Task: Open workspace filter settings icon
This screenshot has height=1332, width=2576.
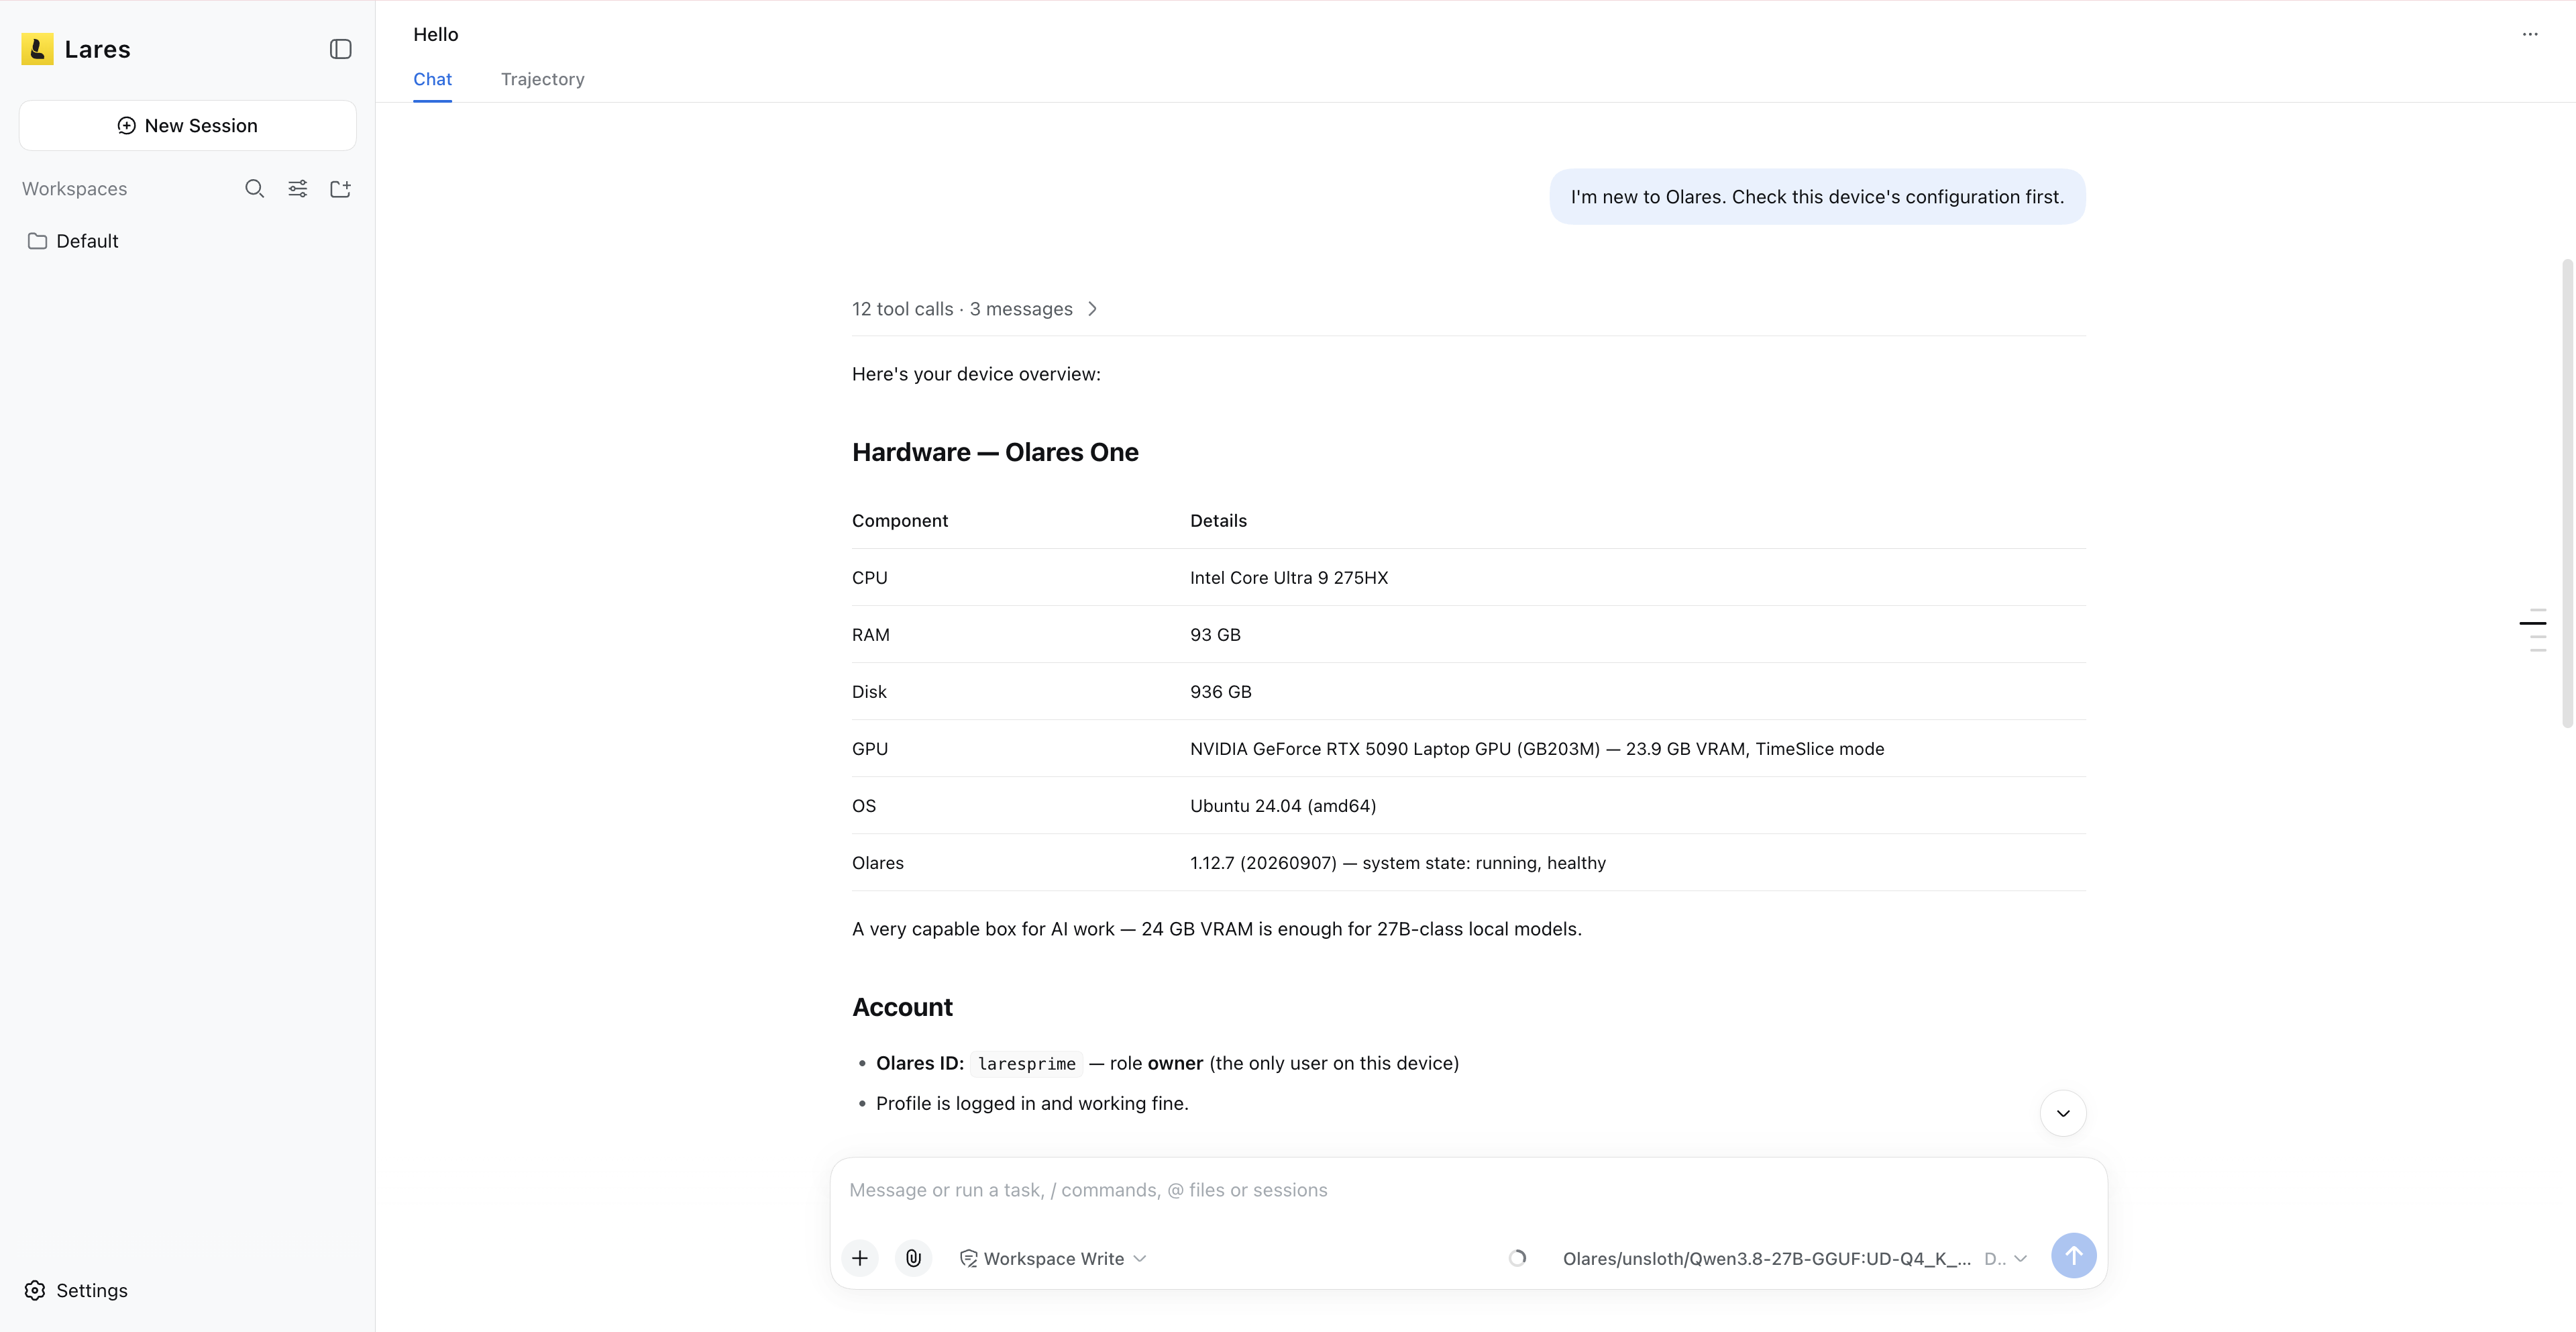Action: coord(297,189)
